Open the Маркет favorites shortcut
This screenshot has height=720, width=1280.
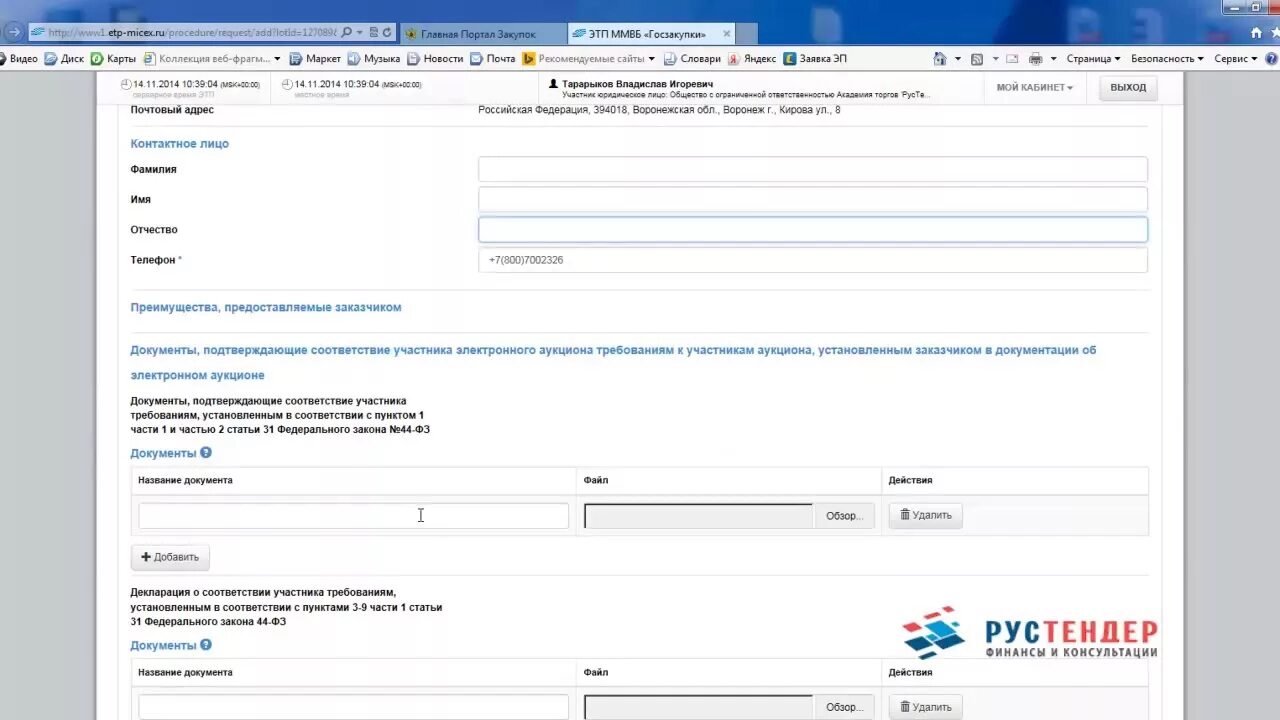[315, 59]
